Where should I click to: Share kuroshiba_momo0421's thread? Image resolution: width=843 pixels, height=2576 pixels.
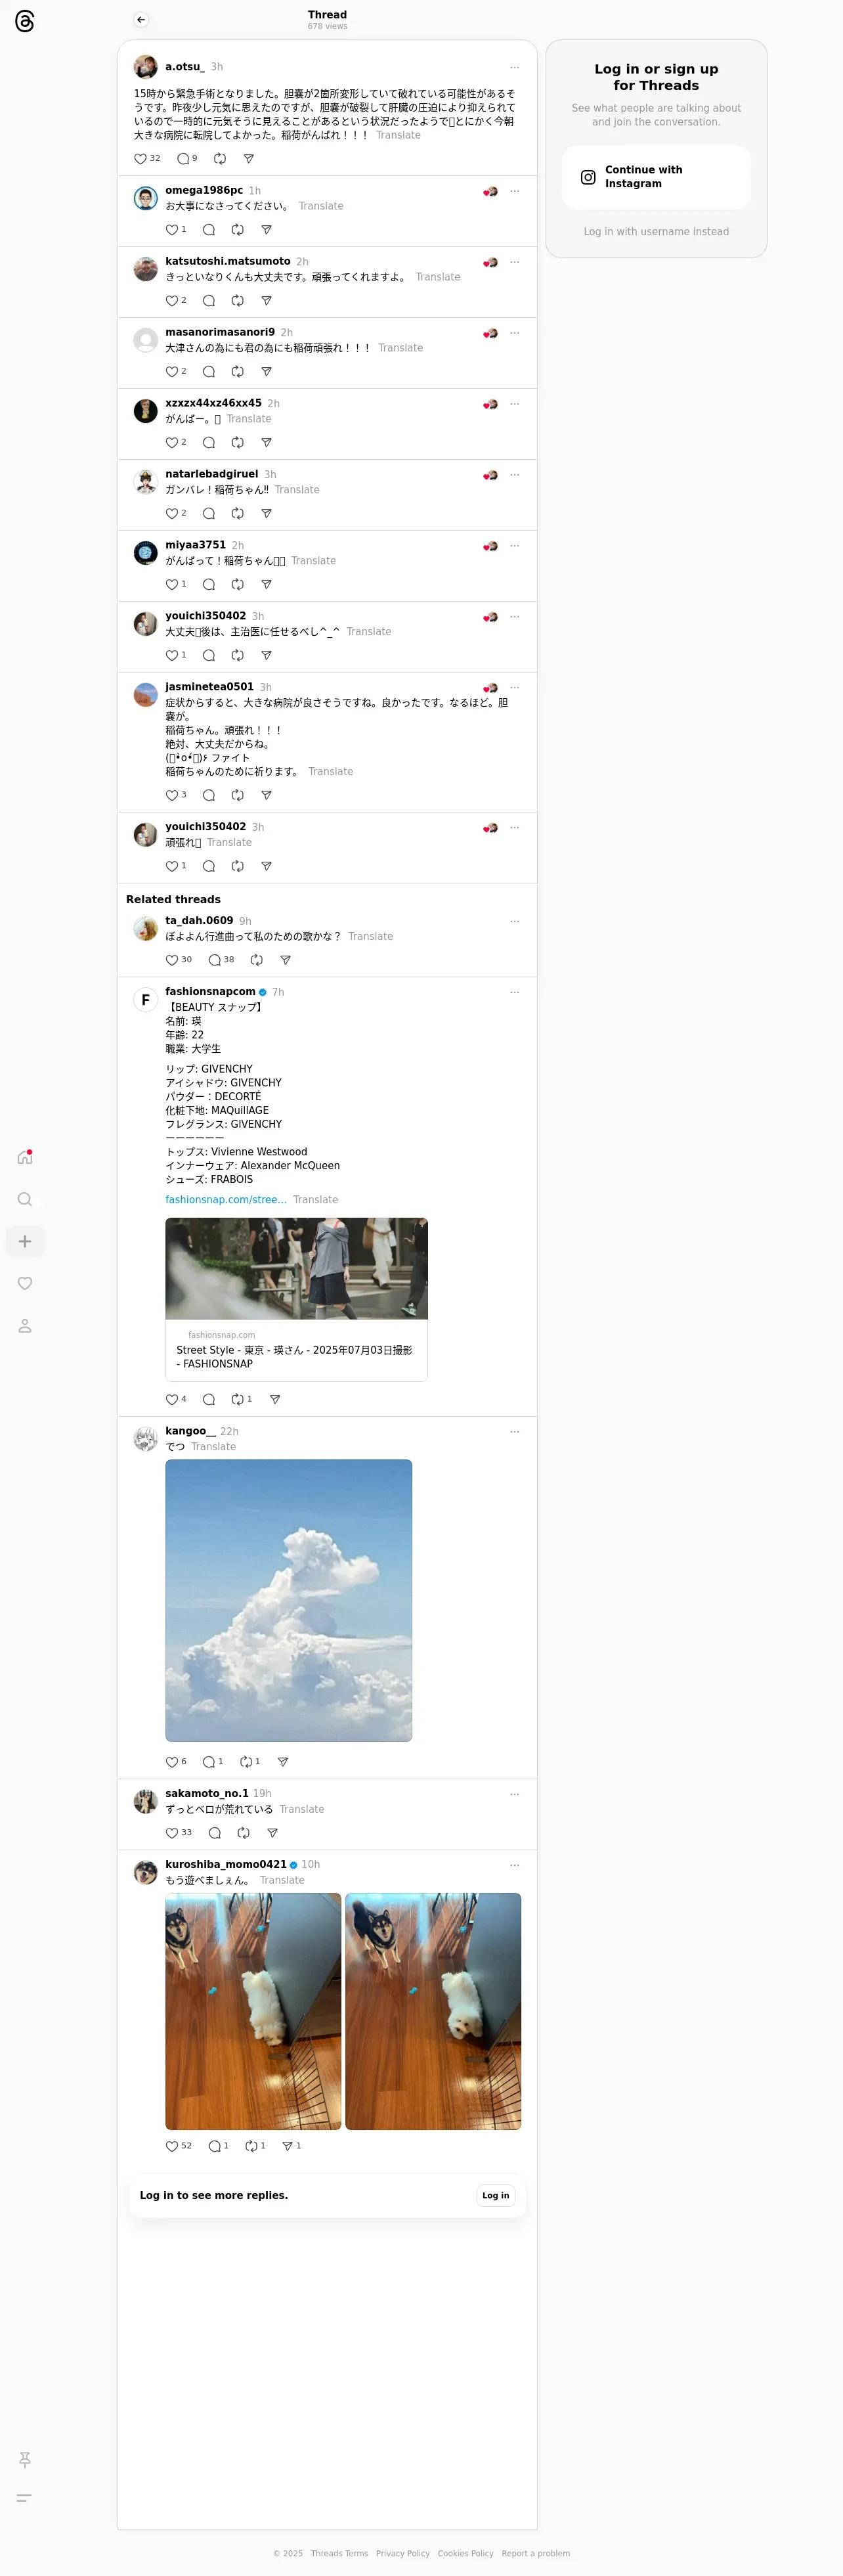click(x=292, y=2145)
